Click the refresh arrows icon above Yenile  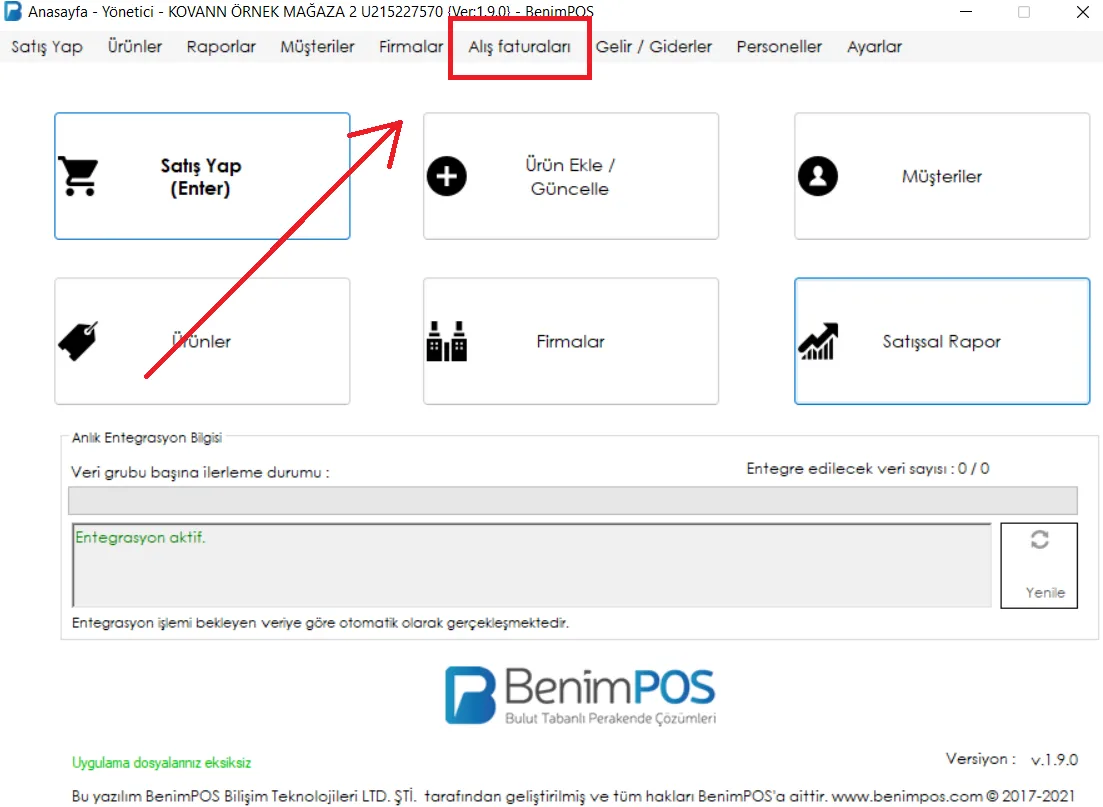tap(1039, 540)
